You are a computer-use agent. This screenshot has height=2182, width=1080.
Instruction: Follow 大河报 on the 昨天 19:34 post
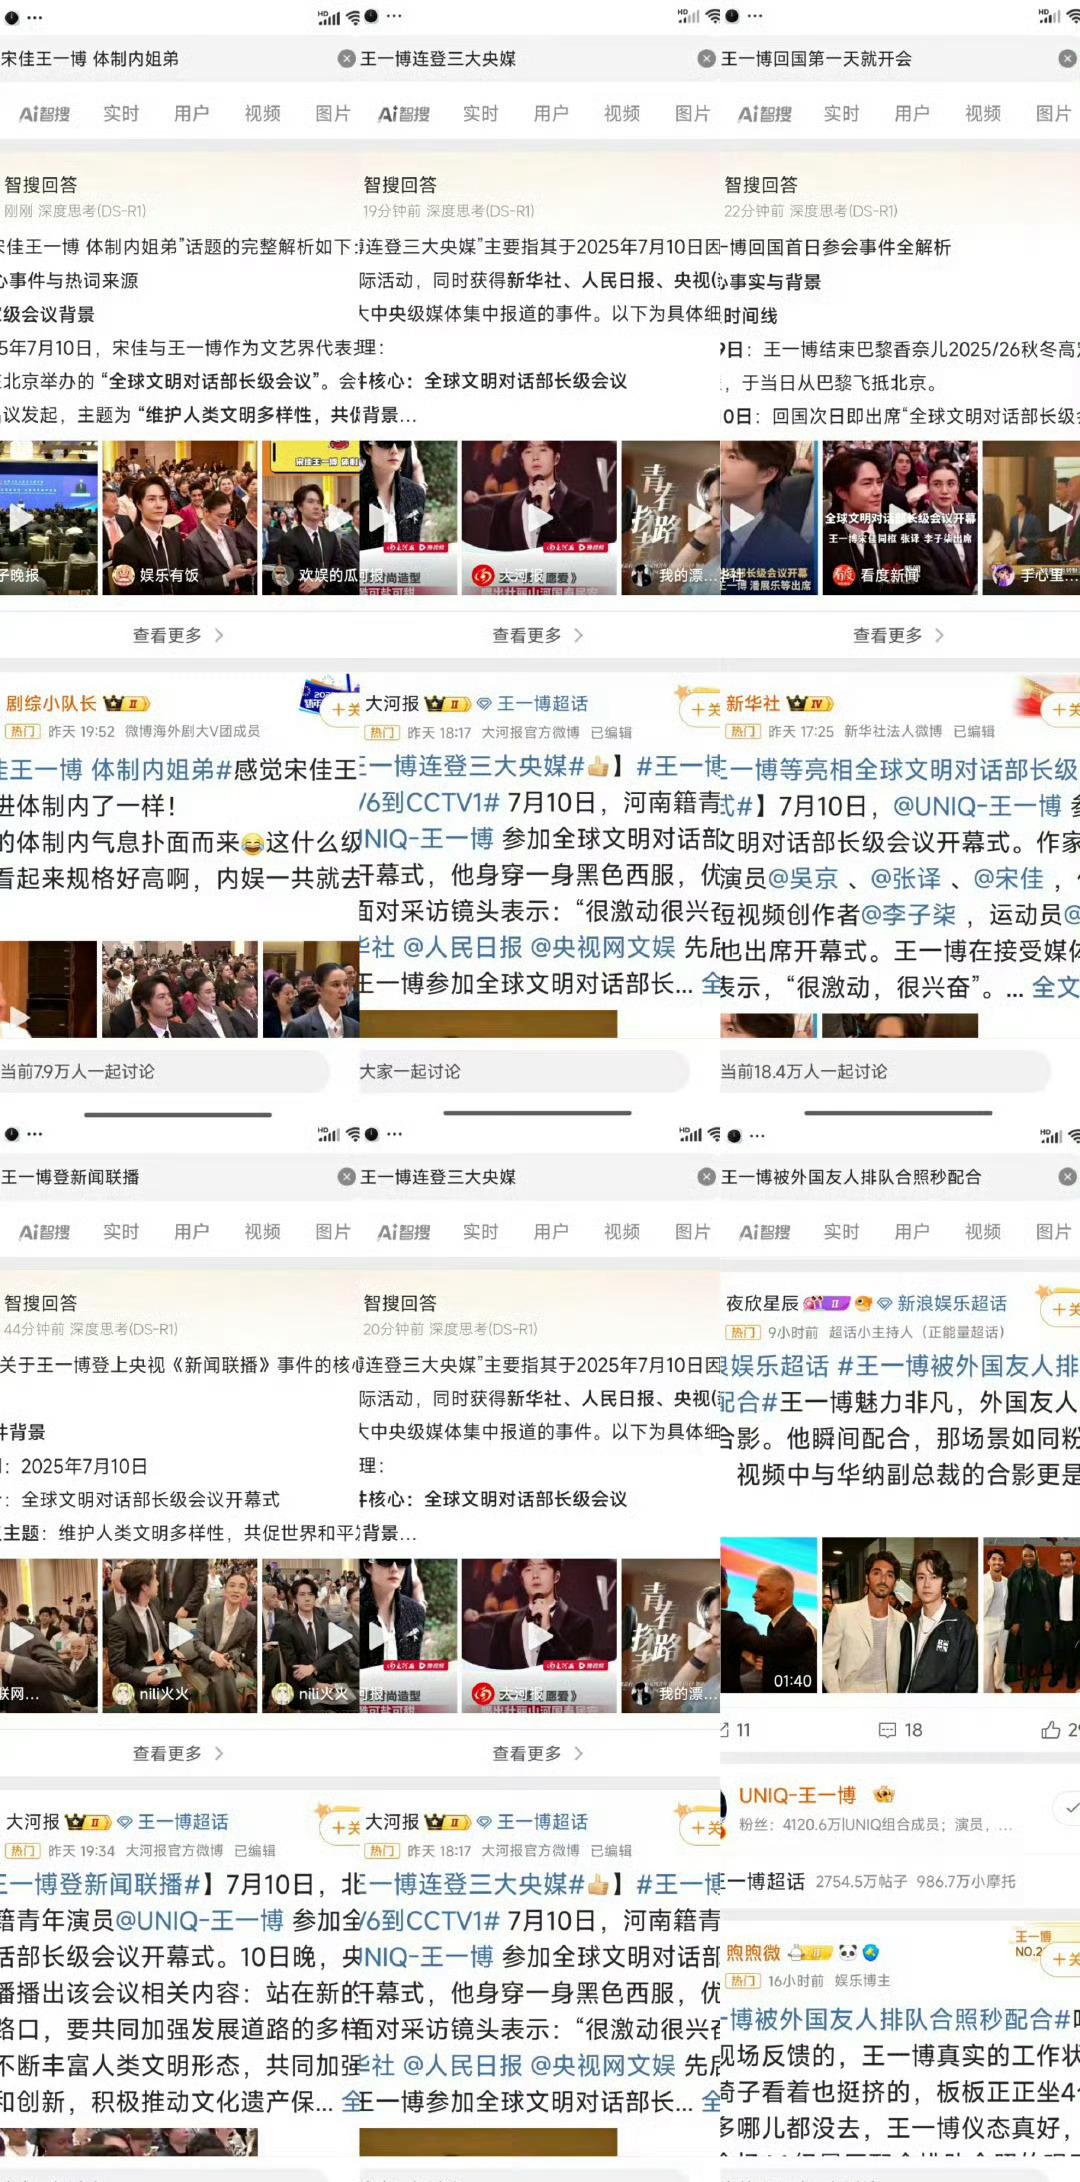coord(342,1827)
